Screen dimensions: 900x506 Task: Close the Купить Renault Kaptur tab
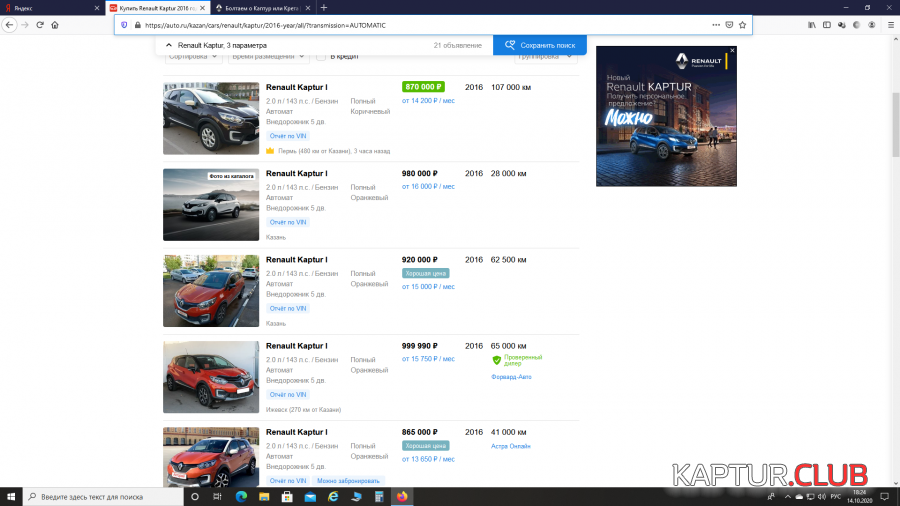pos(202,8)
